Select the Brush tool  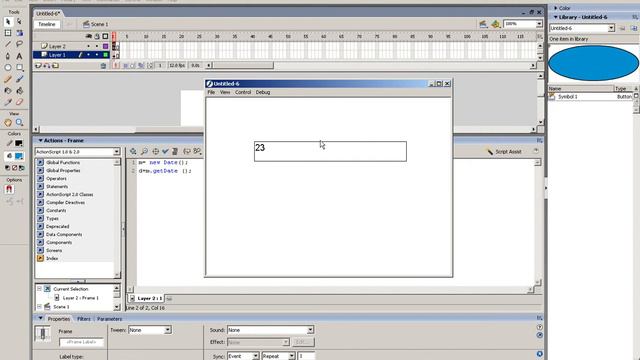[19, 79]
